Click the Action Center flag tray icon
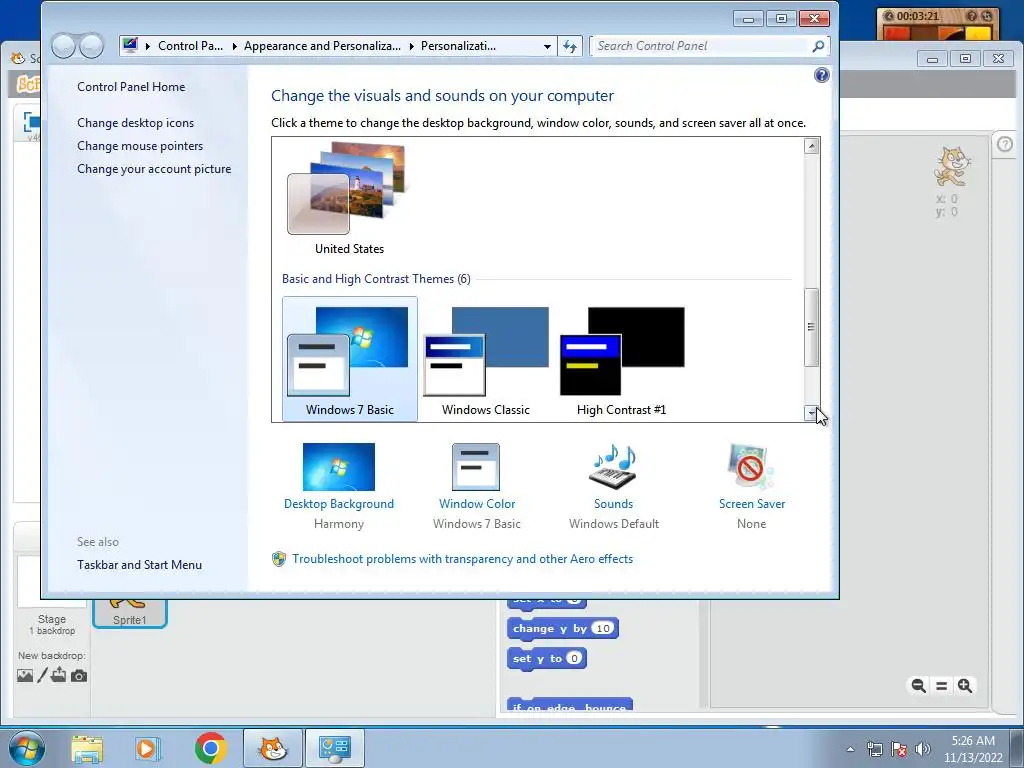The height and width of the screenshot is (768, 1024). [899, 749]
